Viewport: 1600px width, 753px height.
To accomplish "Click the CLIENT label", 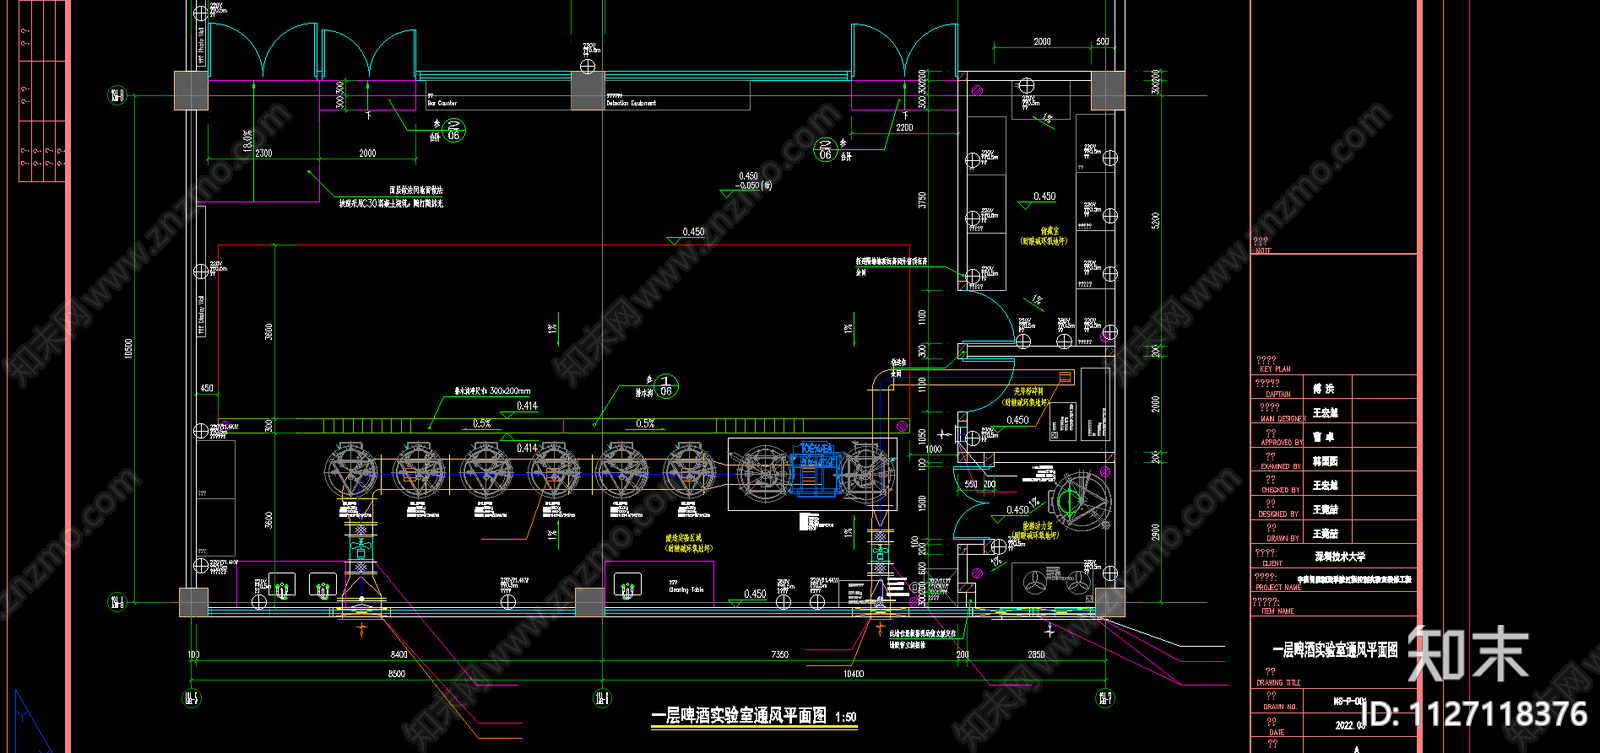I will pyautogui.click(x=1273, y=563).
